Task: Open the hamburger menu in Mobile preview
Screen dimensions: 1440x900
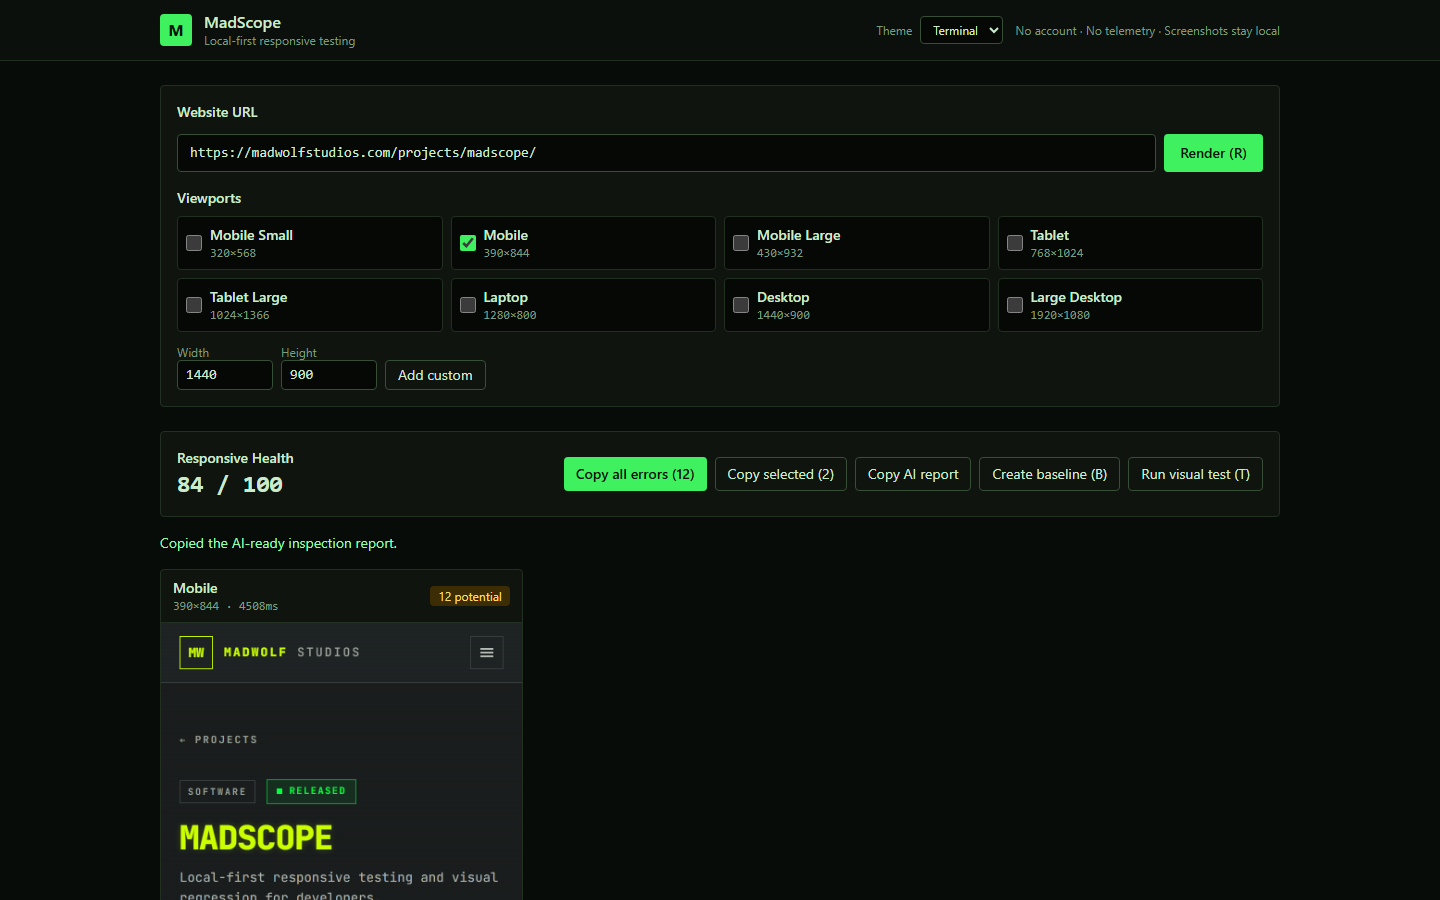Action: [x=487, y=653]
